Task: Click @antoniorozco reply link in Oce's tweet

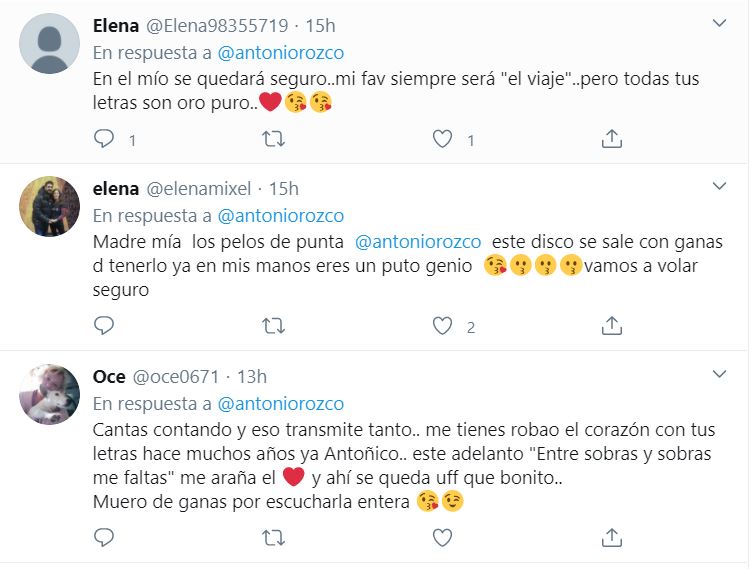Action: coord(281,404)
